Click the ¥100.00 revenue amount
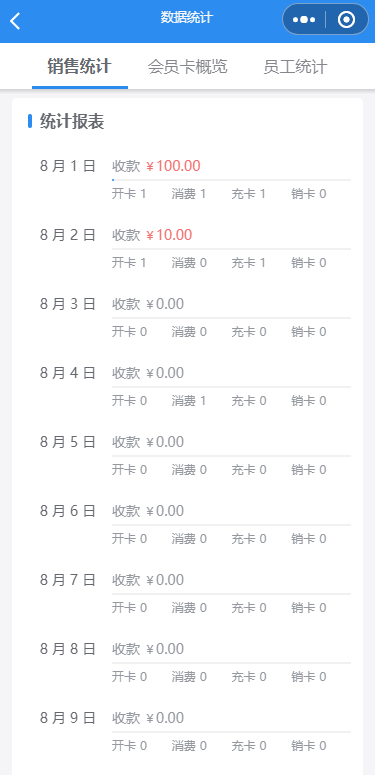The width and height of the screenshot is (375, 775). (x=173, y=166)
